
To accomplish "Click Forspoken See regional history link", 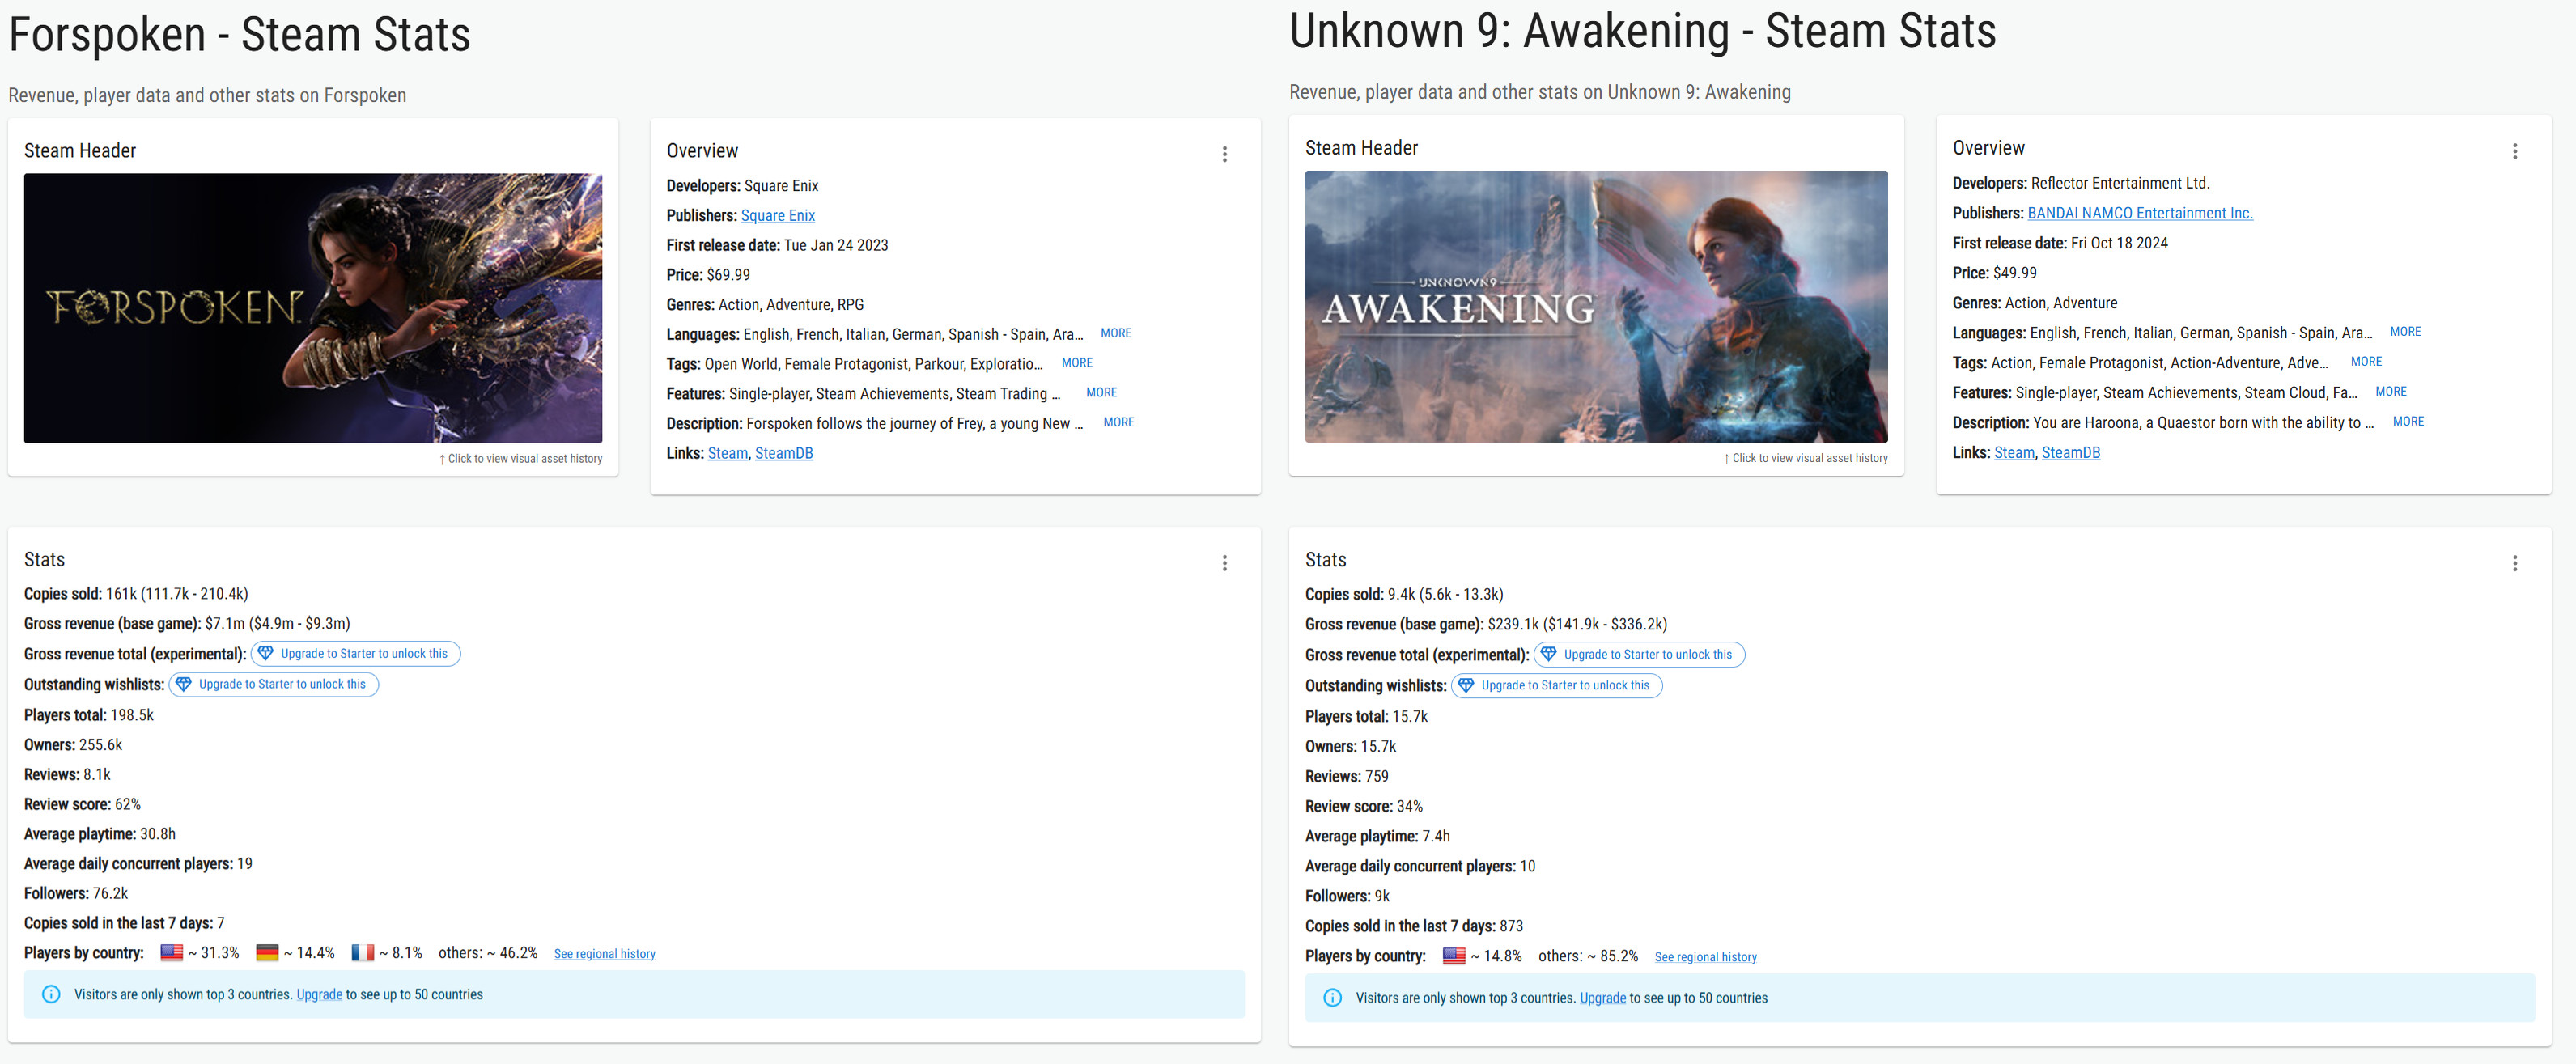I will click(605, 954).
